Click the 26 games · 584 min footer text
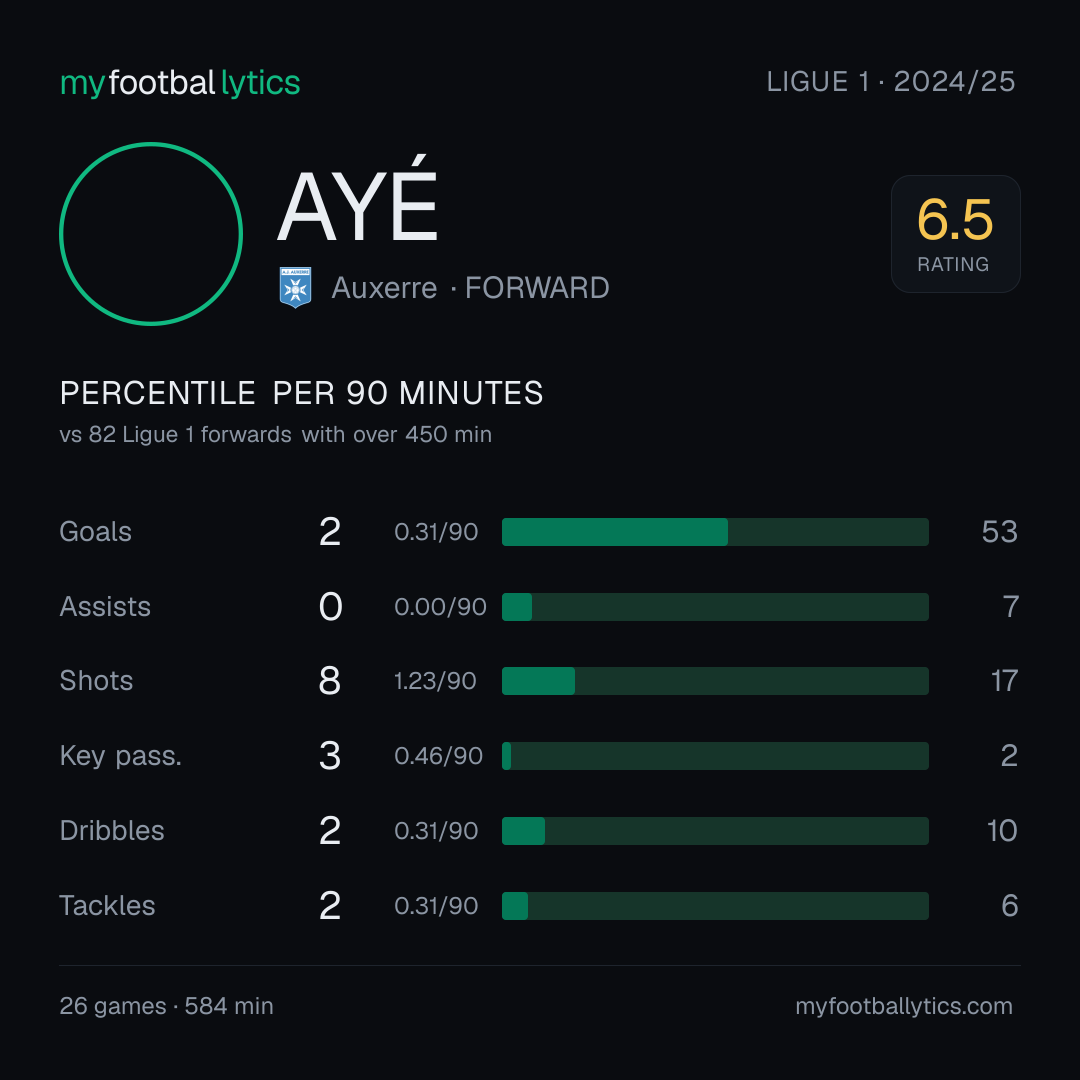1080x1080 pixels. [x=167, y=1006]
